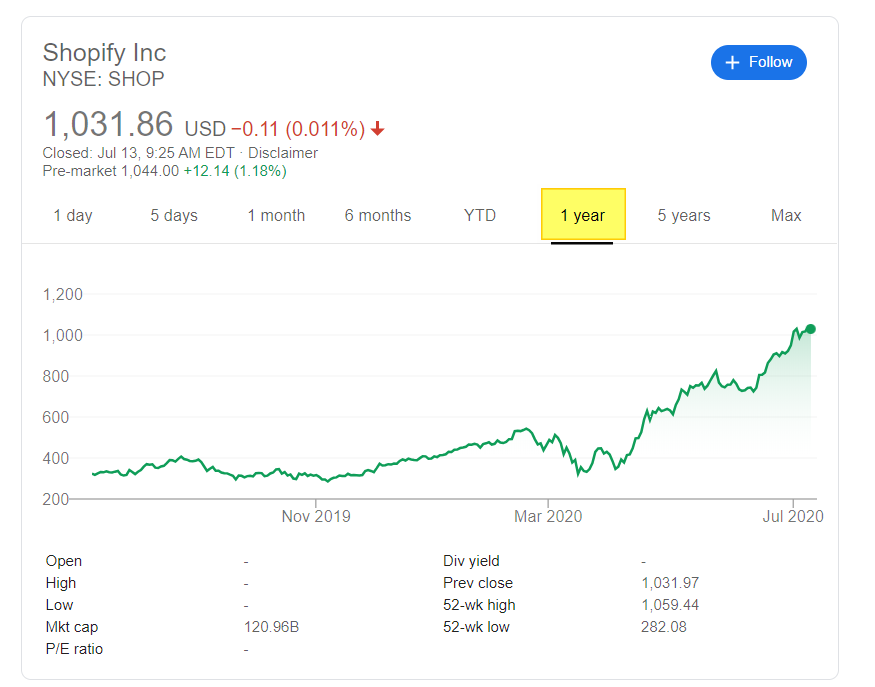
Task: Click the 52-wk low label
Action: coord(476,627)
